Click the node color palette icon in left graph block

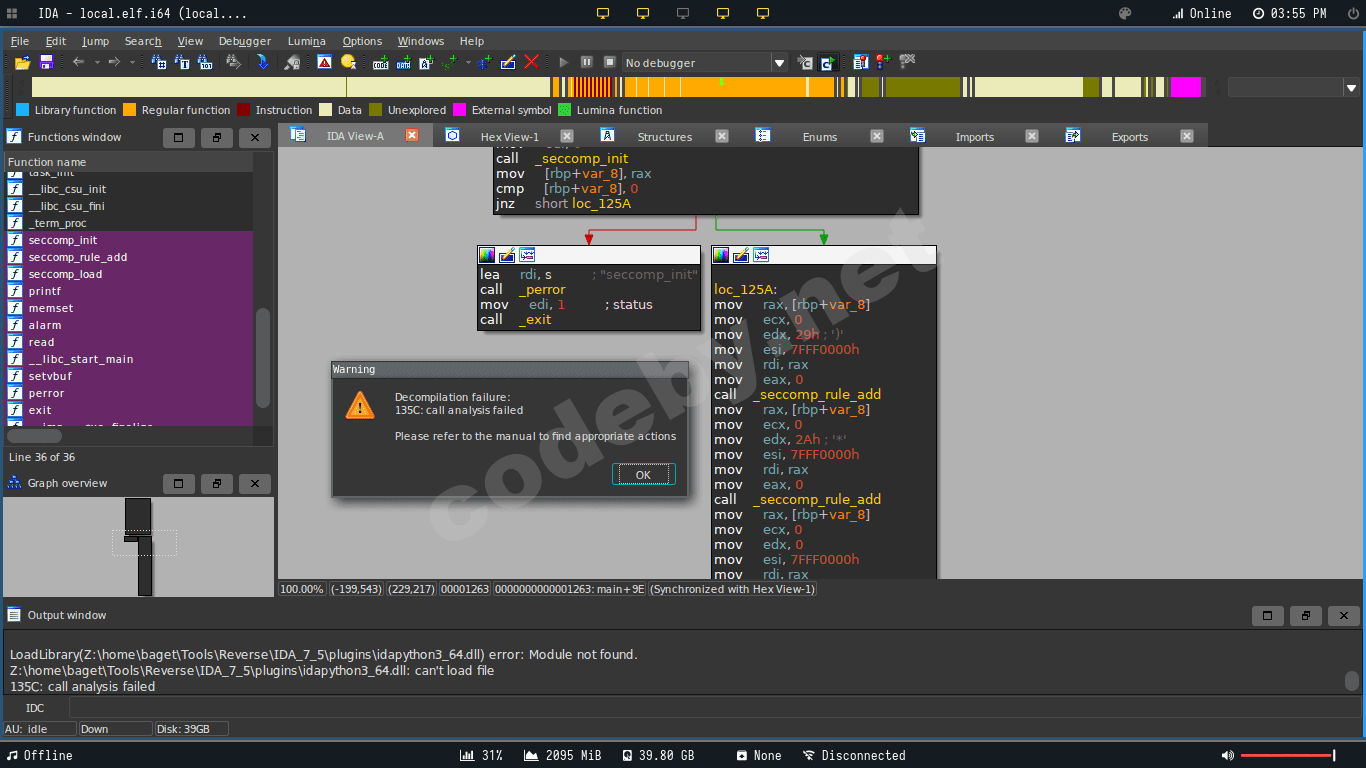[x=487, y=255]
